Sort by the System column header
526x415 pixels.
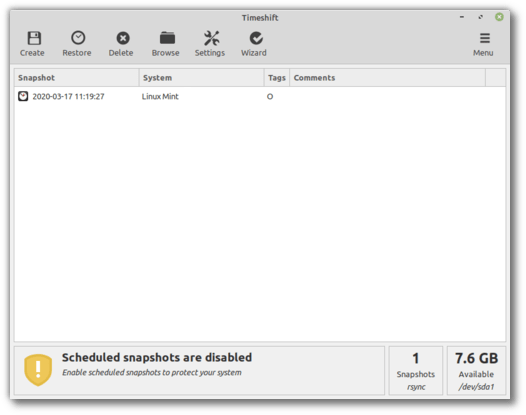202,78
